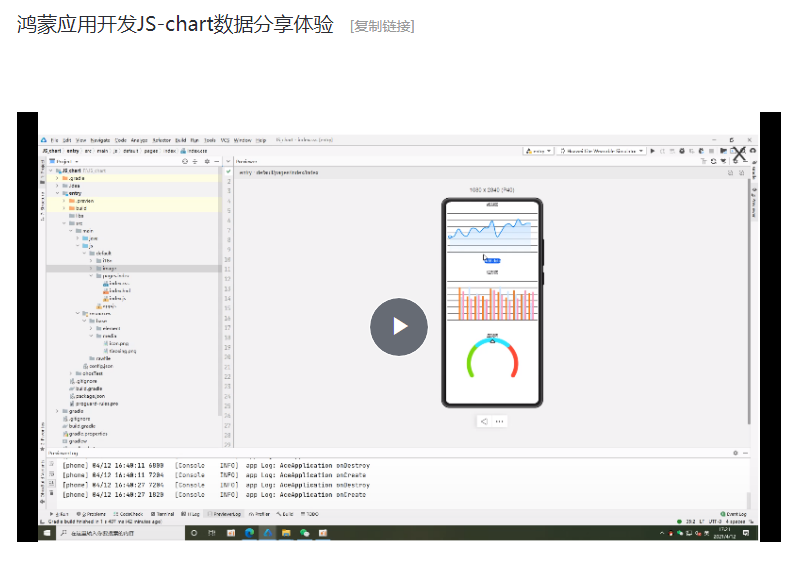Expand the .gradle folder

(x=57, y=178)
